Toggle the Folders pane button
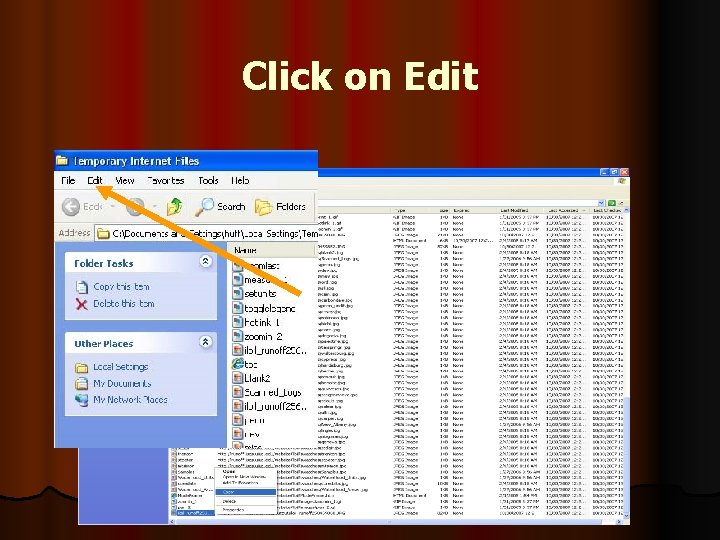 [280, 207]
